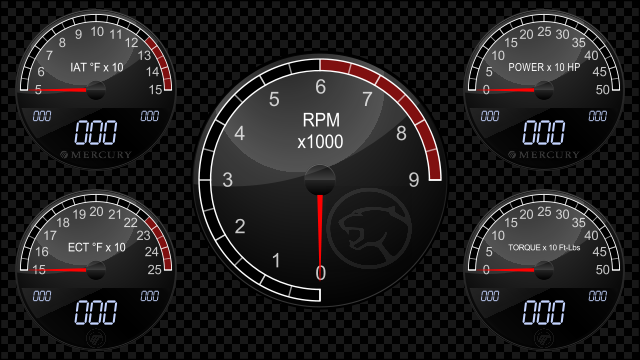Click the large digital readout on ECT gauge
The image size is (640, 360).
(96, 312)
